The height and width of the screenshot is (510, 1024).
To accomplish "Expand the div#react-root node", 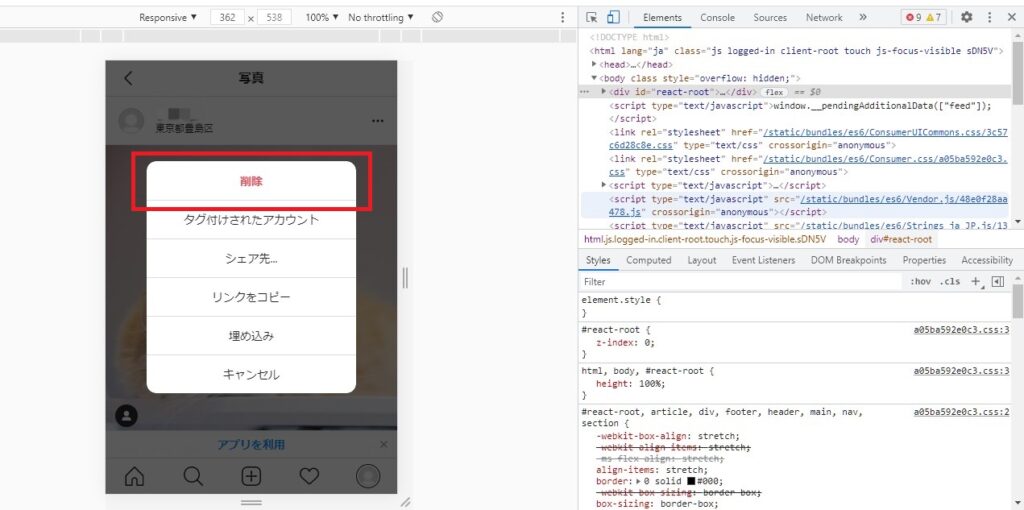I will [603, 91].
